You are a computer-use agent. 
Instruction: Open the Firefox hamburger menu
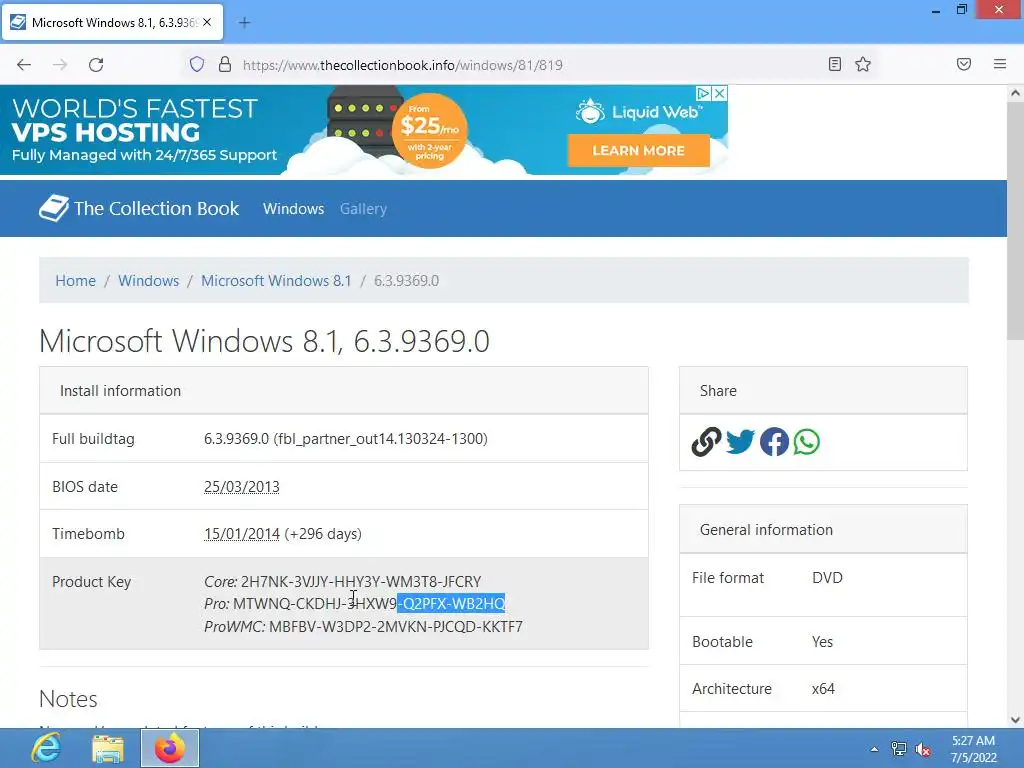[1000, 64]
